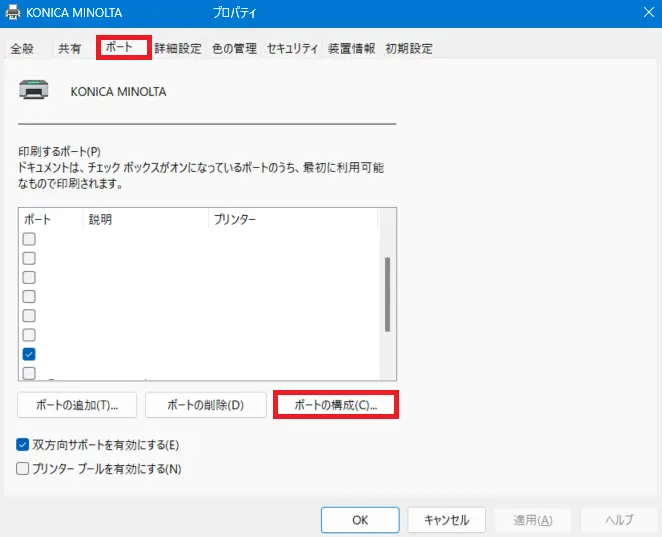The image size is (662, 537).
Task: Open the 装置情報 tab
Action: click(x=352, y=48)
